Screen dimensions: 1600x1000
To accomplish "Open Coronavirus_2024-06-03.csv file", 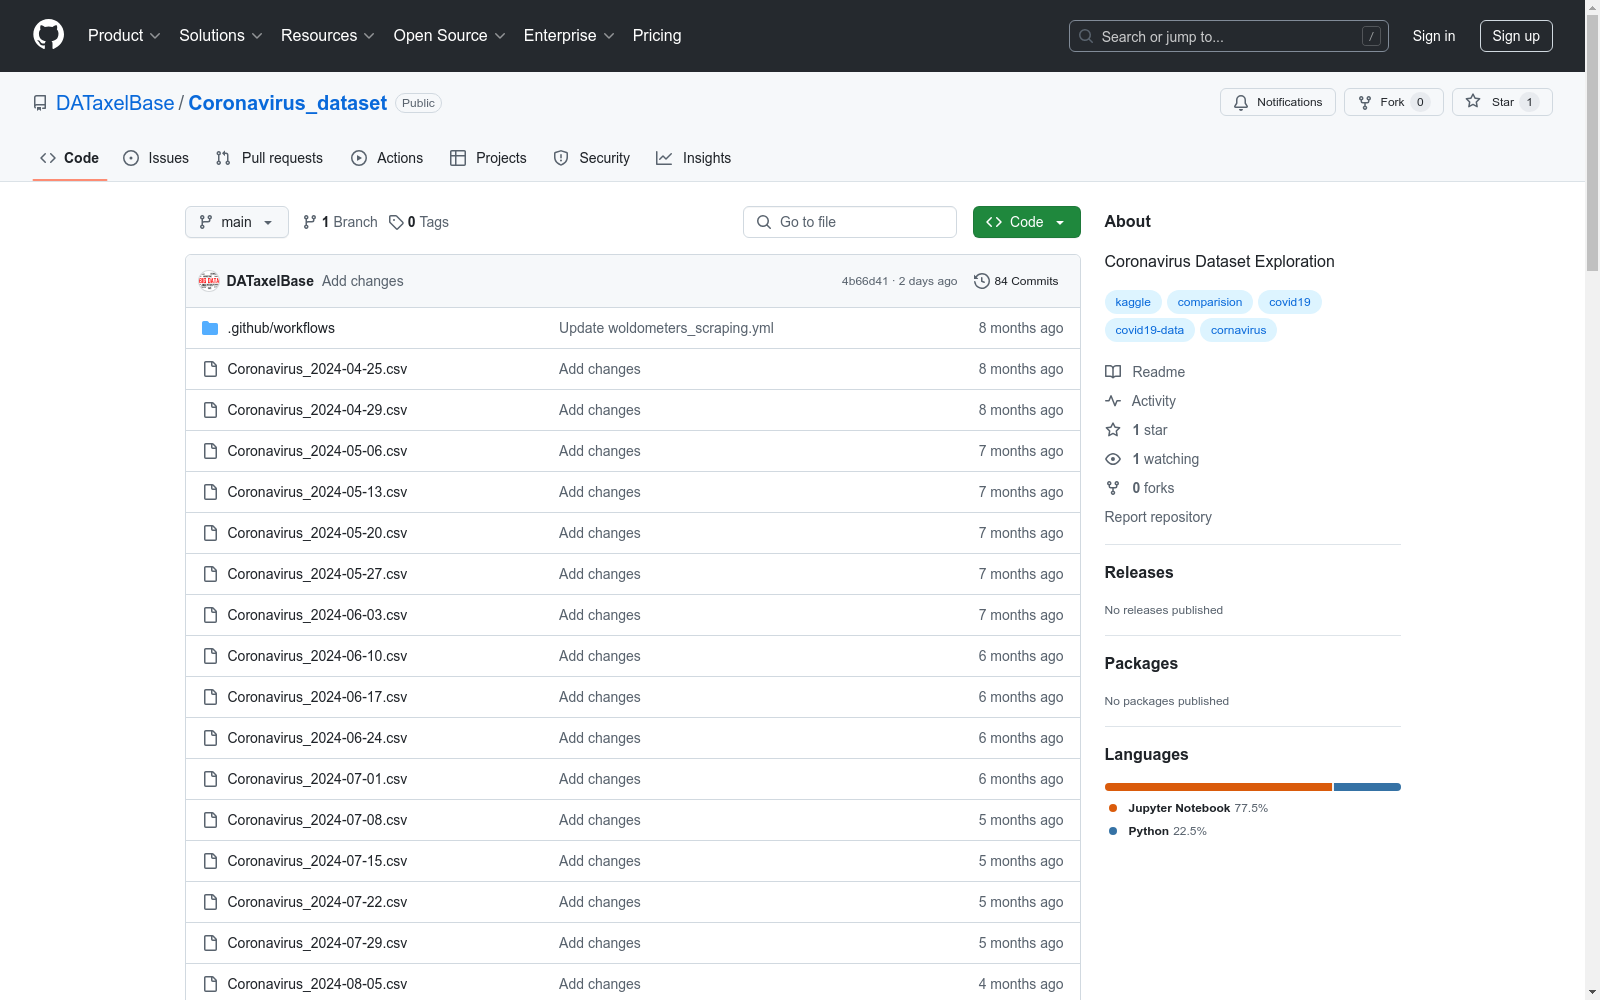I will point(317,615).
